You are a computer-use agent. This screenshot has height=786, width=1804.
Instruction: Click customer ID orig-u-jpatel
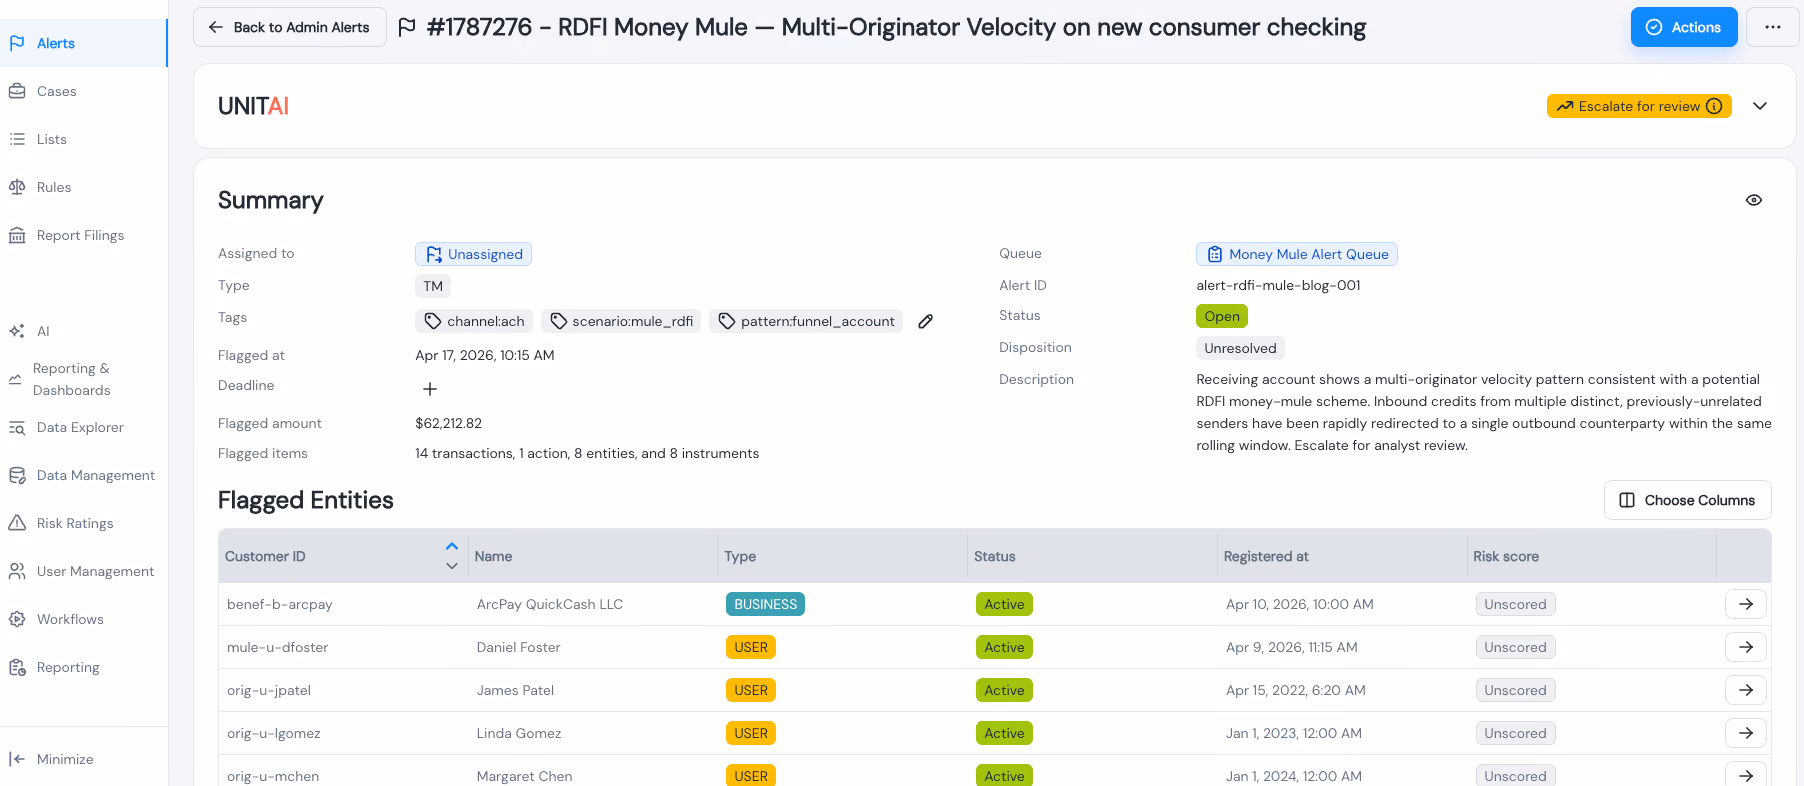click(269, 690)
